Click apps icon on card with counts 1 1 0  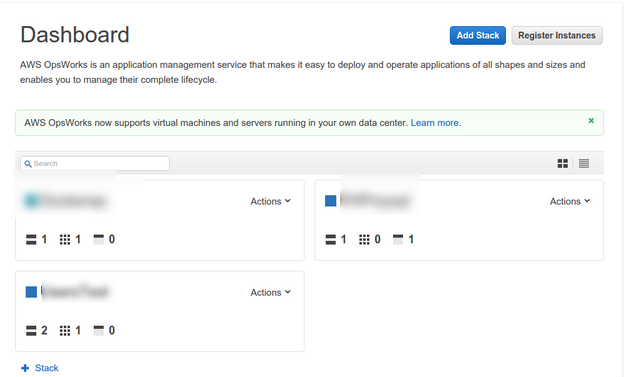click(x=98, y=239)
